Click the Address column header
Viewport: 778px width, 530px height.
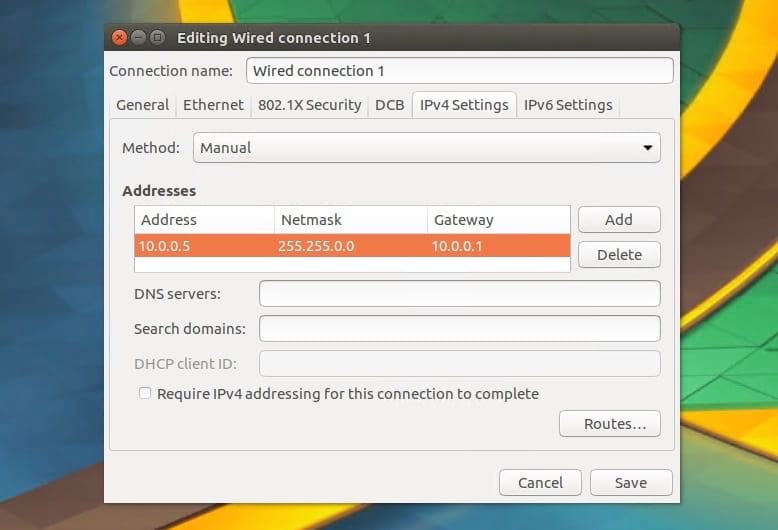[x=204, y=220]
